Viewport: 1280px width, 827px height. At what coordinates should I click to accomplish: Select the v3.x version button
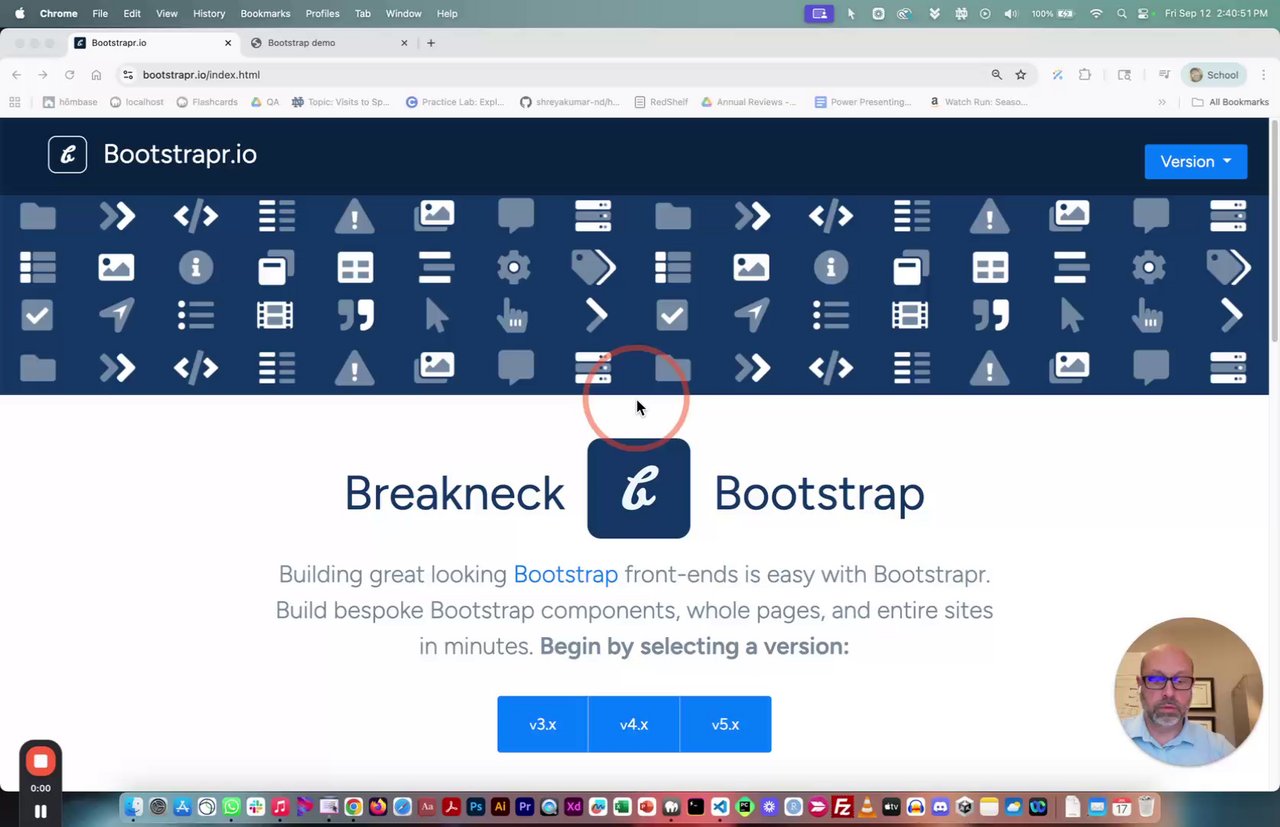(543, 724)
